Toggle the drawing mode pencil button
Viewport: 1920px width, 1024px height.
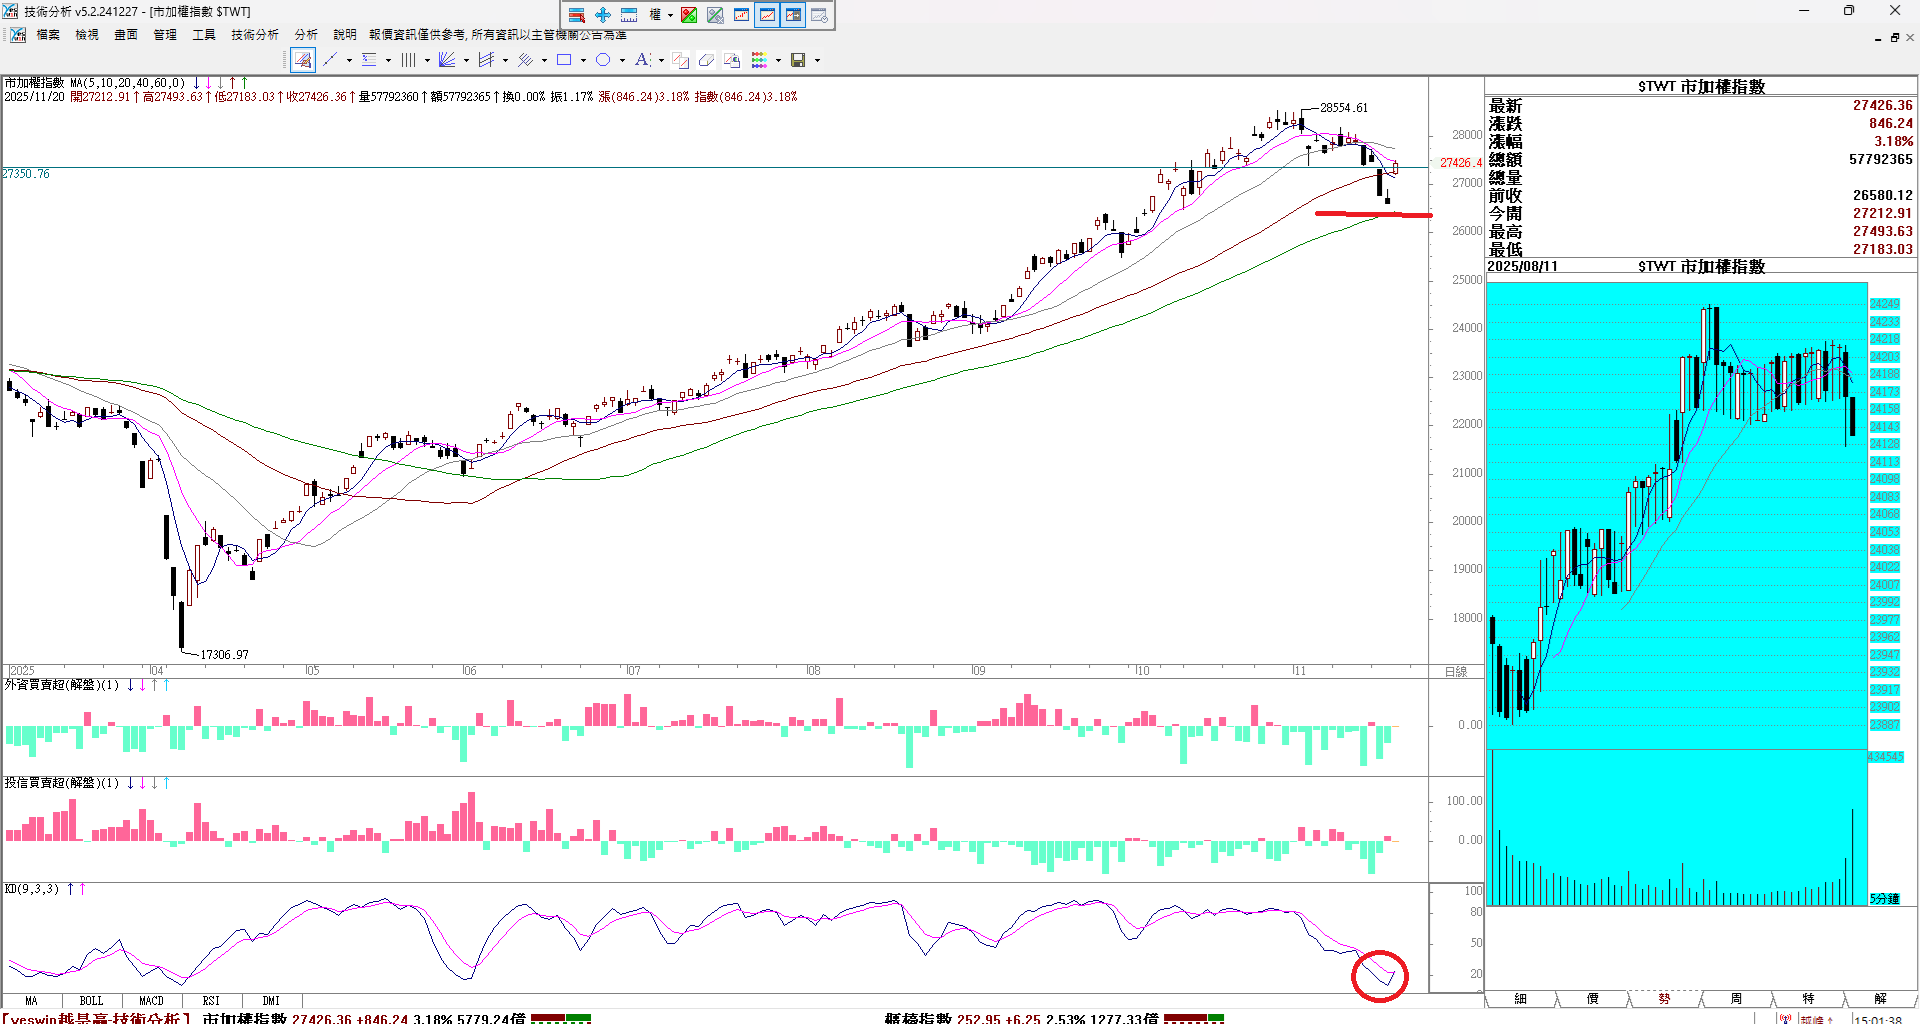click(x=303, y=60)
